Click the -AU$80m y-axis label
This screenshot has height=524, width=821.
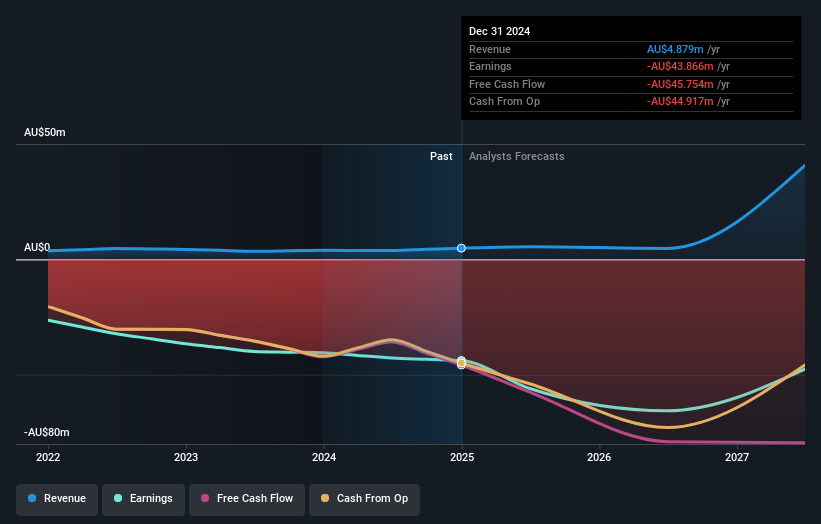(47, 432)
